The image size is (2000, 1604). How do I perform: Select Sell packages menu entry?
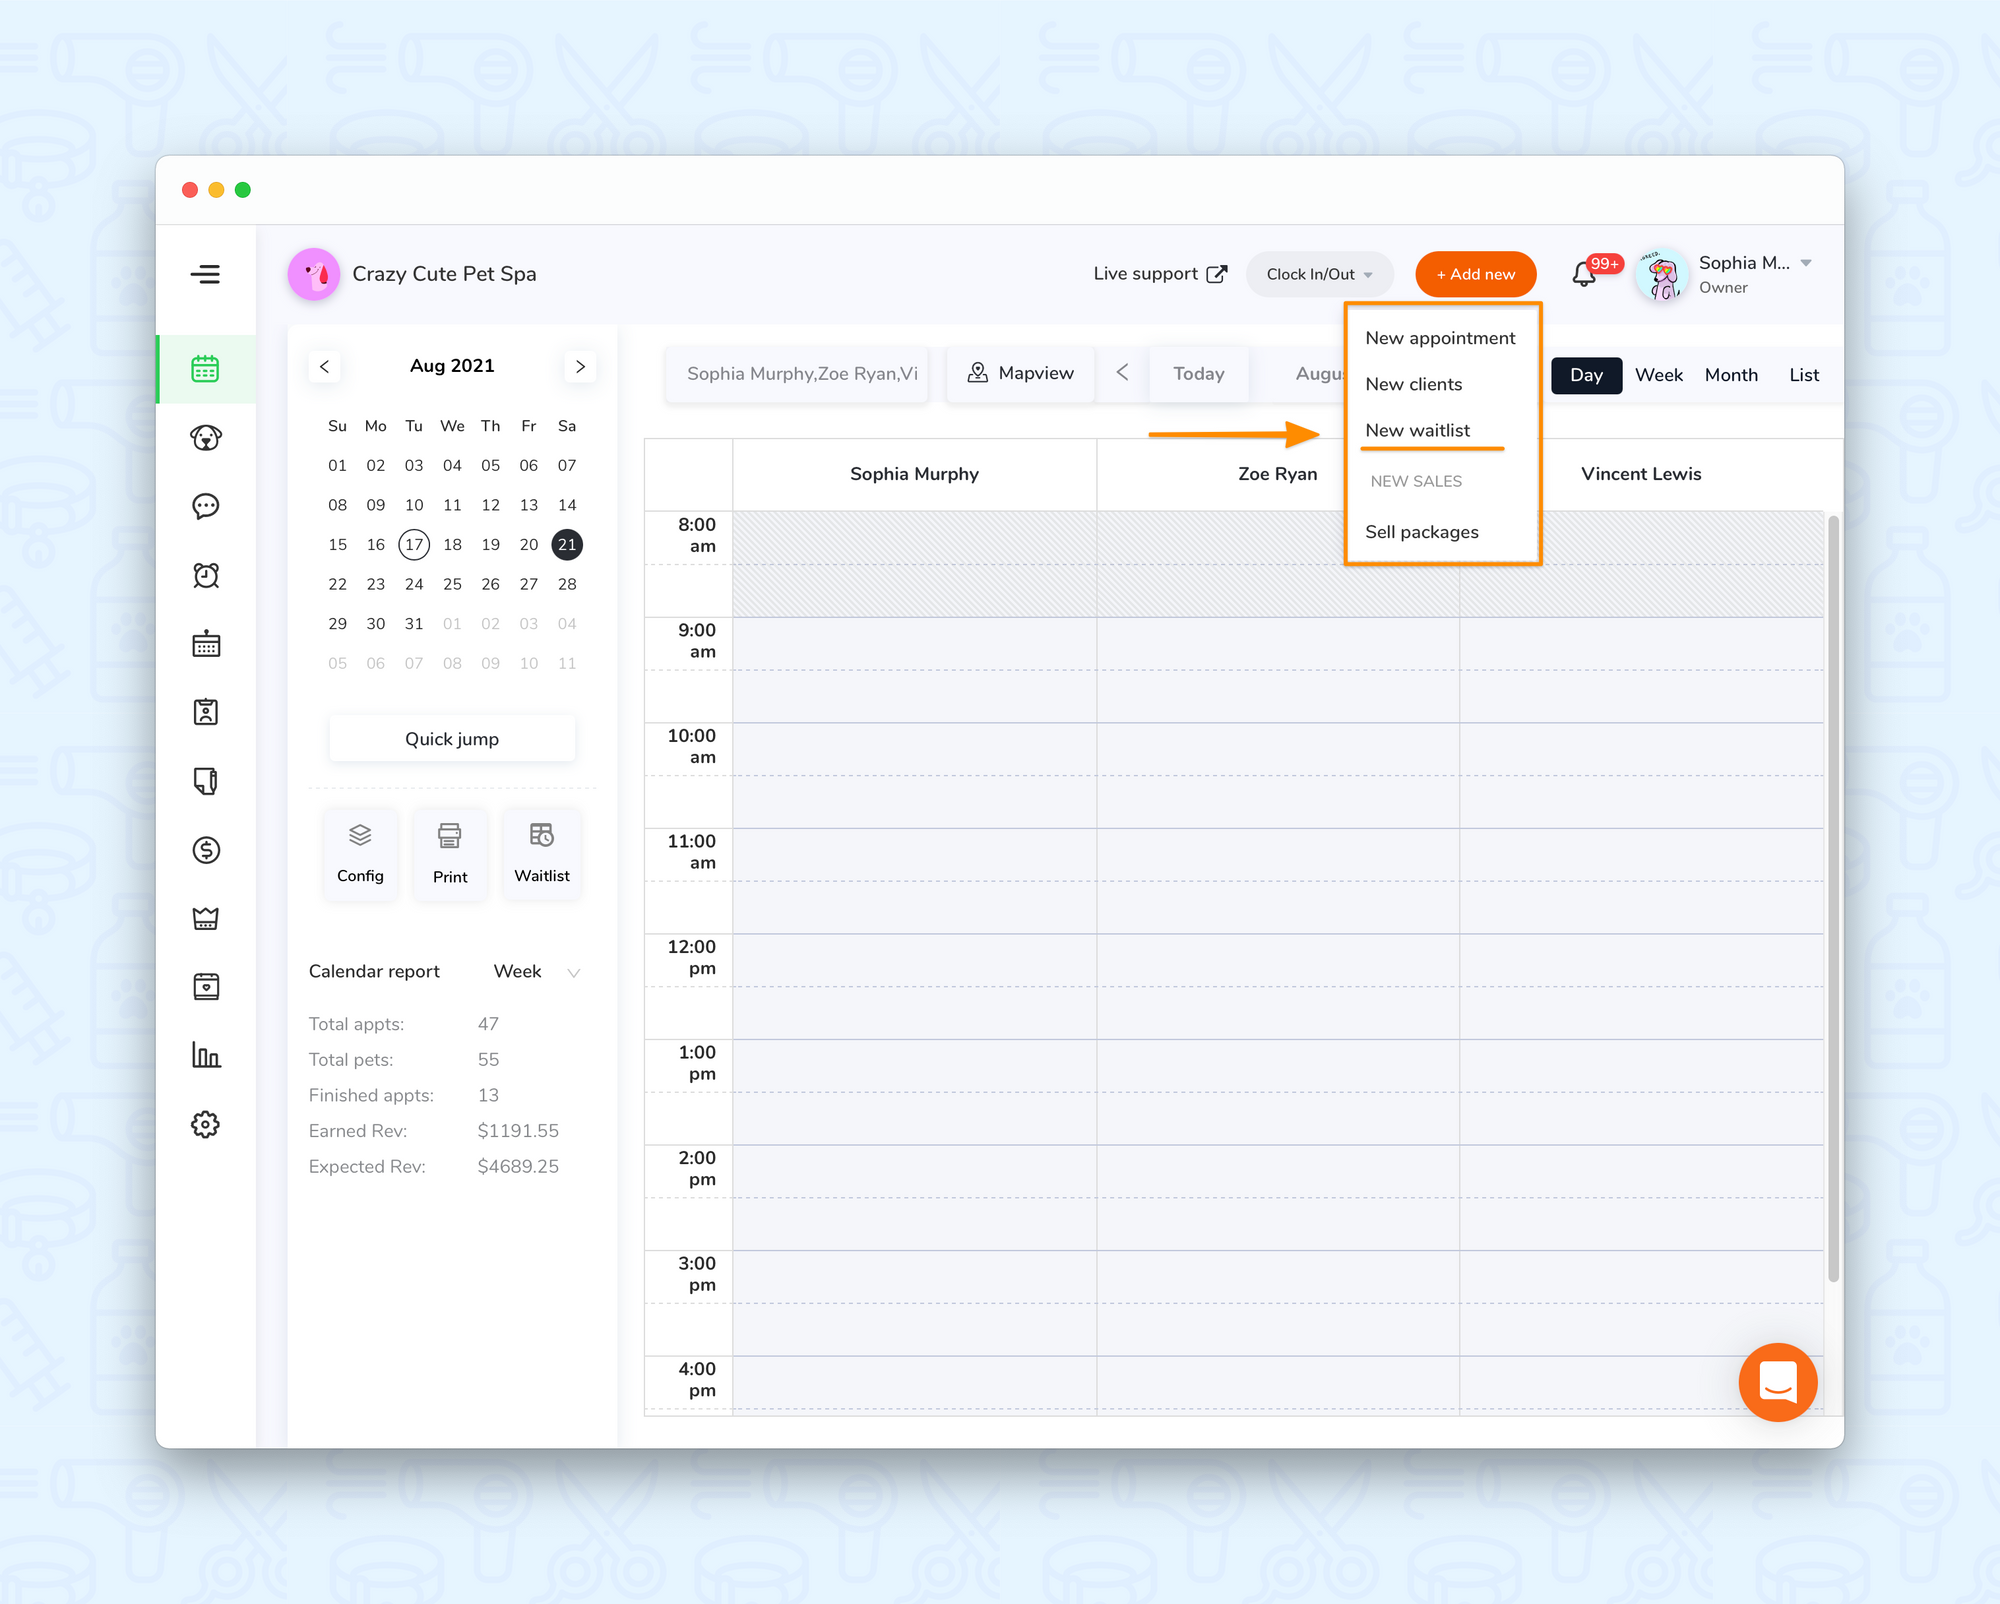pyautogui.click(x=1421, y=532)
